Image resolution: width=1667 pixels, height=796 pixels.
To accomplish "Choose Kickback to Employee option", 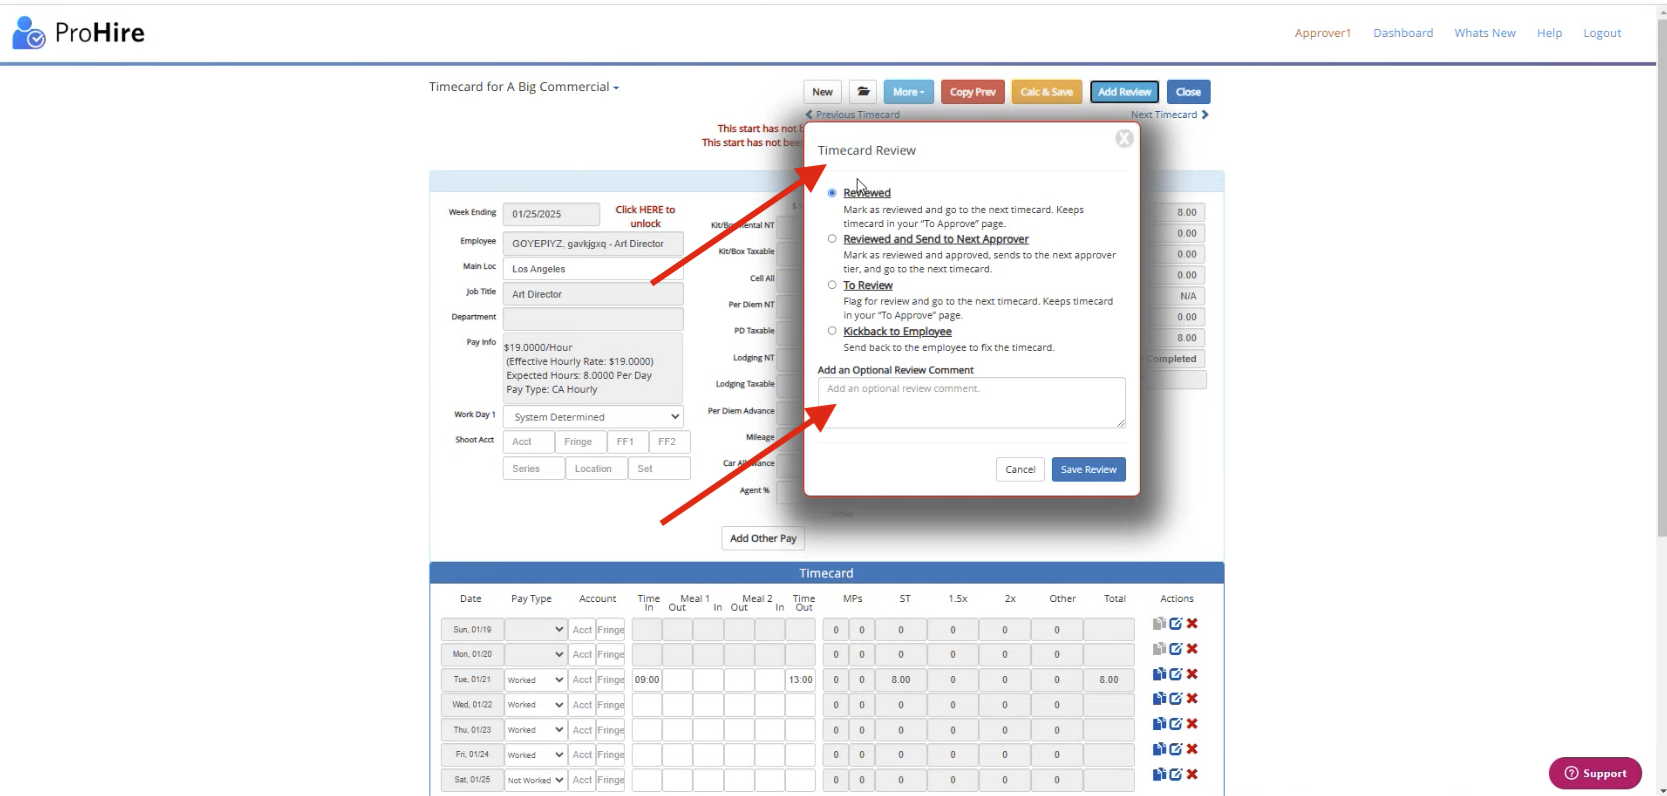I will [832, 331].
